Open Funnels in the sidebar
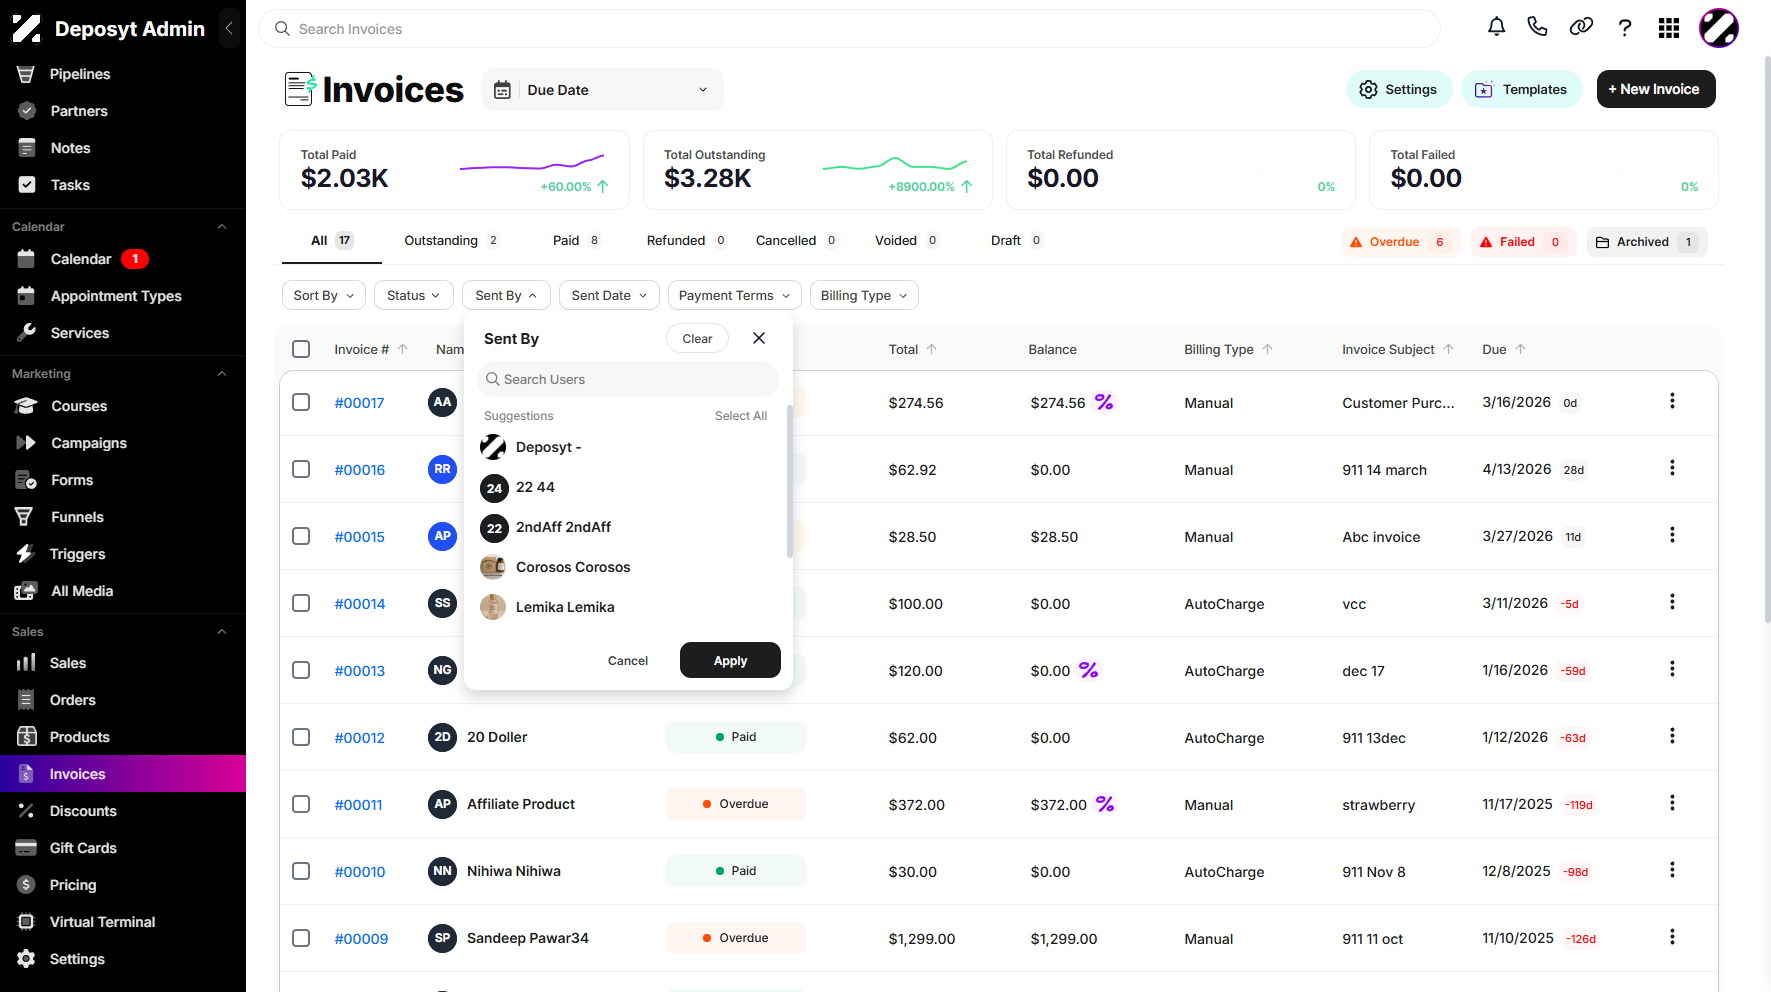The width and height of the screenshot is (1771, 992). (77, 517)
